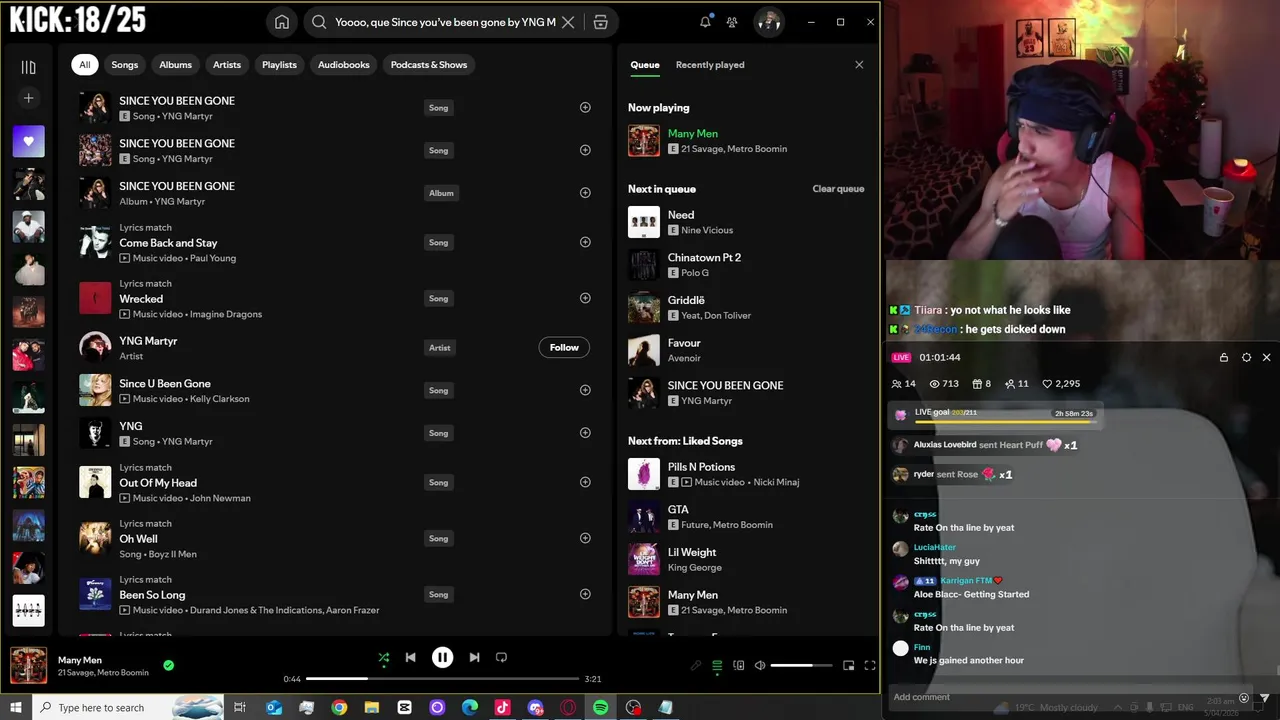Switch to the Queue tab
Viewport: 1280px width, 720px height.
(645, 65)
